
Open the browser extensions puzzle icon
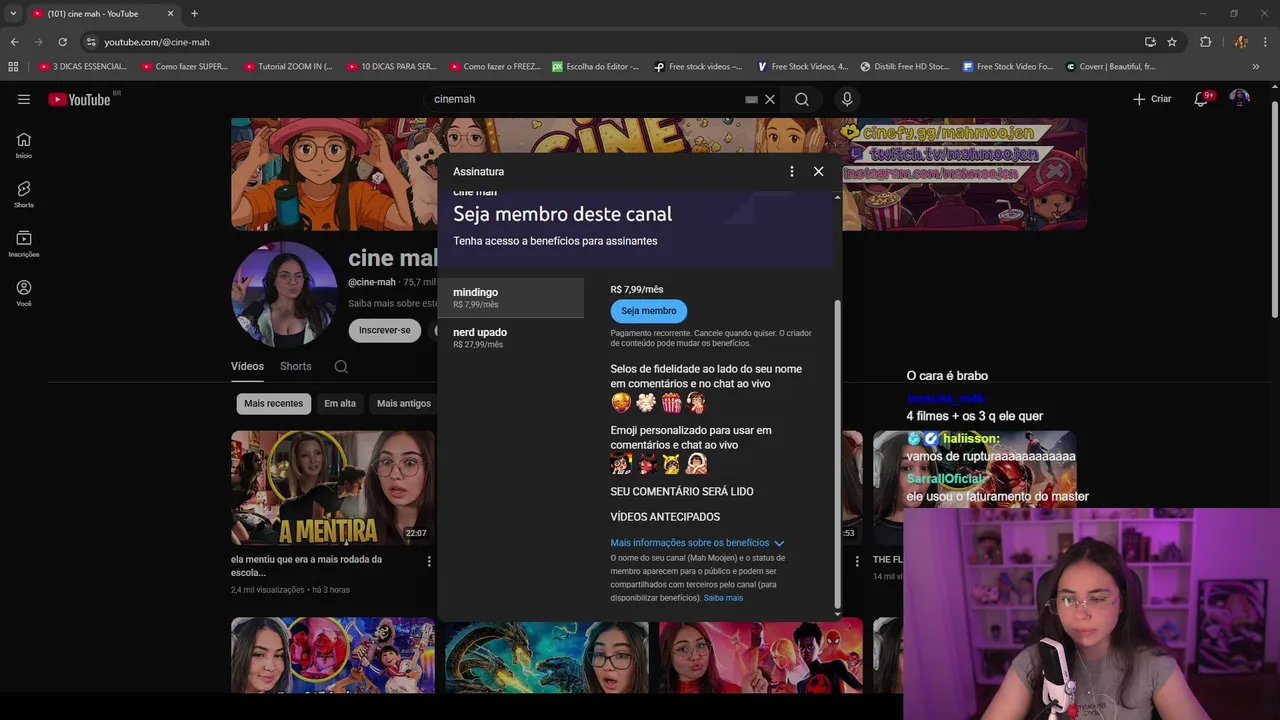tap(1205, 42)
